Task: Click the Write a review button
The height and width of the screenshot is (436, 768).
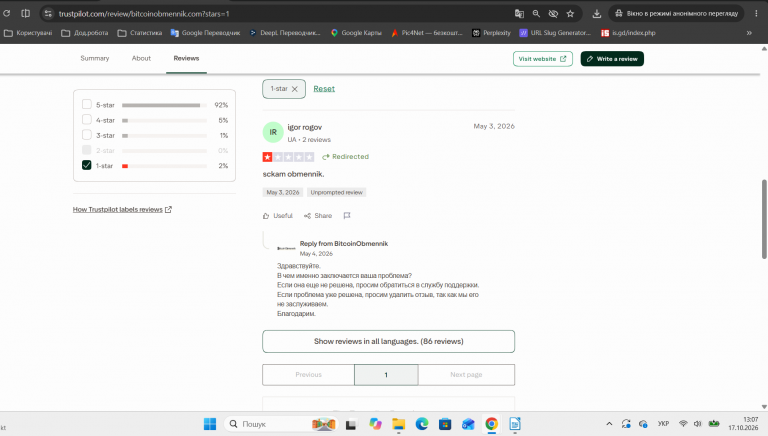Action: [x=612, y=59]
